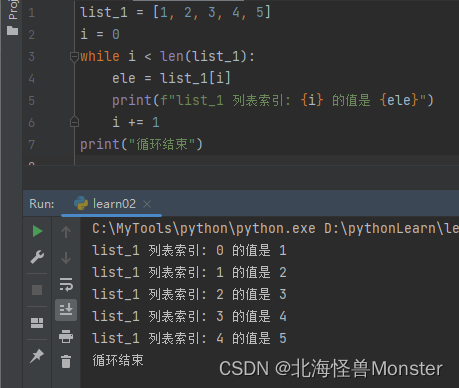Click fold end marker on line 6
Image resolution: width=459 pixels, height=388 pixels.
(x=74, y=122)
